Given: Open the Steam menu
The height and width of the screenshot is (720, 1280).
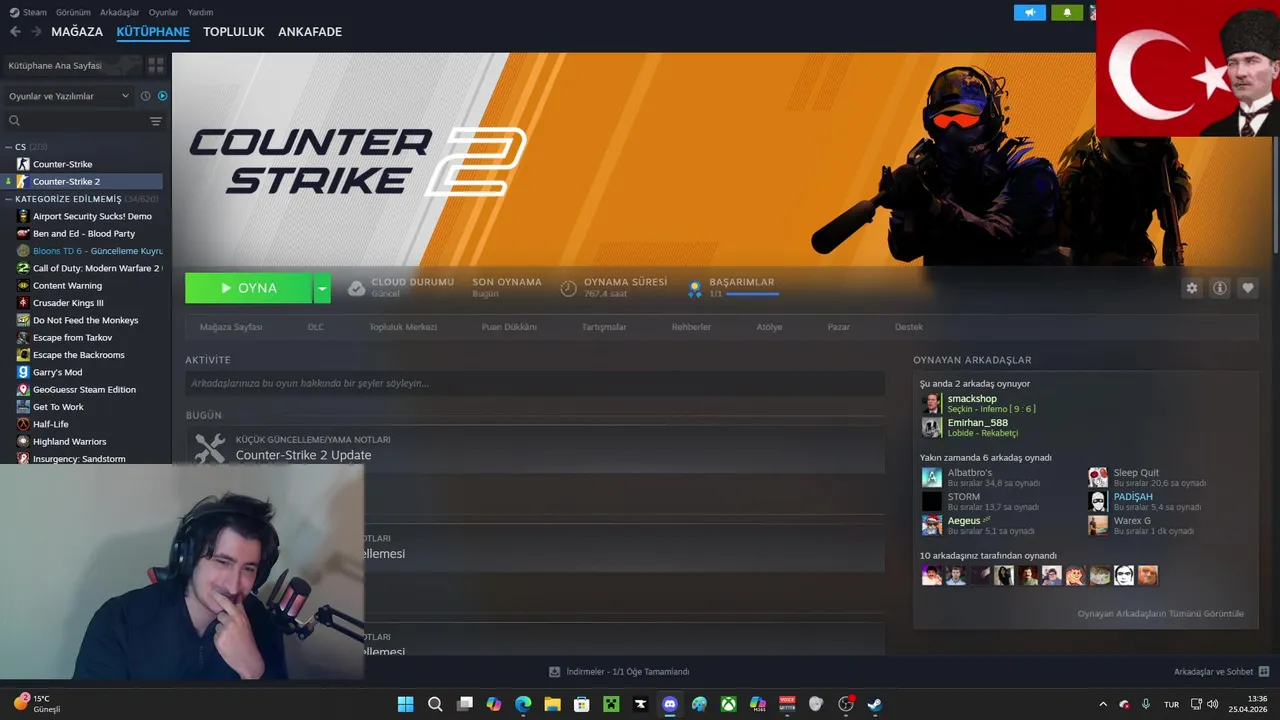Looking at the screenshot, I should tap(28, 12).
